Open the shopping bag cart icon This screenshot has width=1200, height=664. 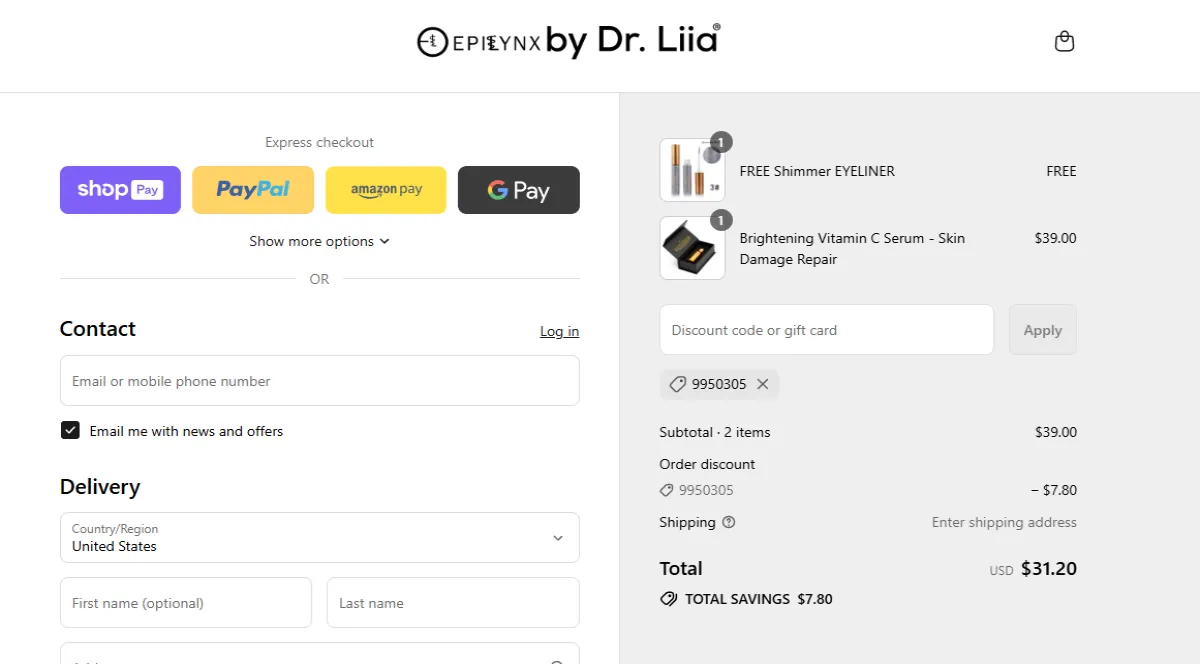coord(1064,42)
